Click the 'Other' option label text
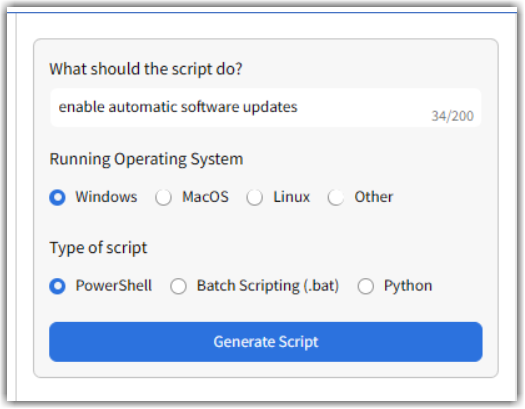 click(x=374, y=197)
